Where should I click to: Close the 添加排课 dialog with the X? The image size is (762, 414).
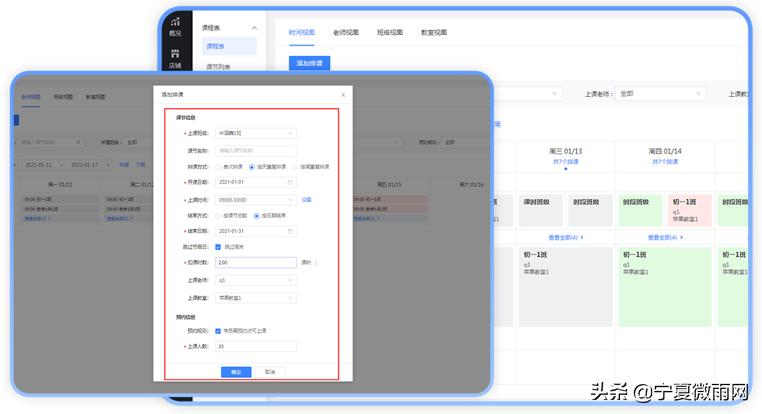pos(343,95)
